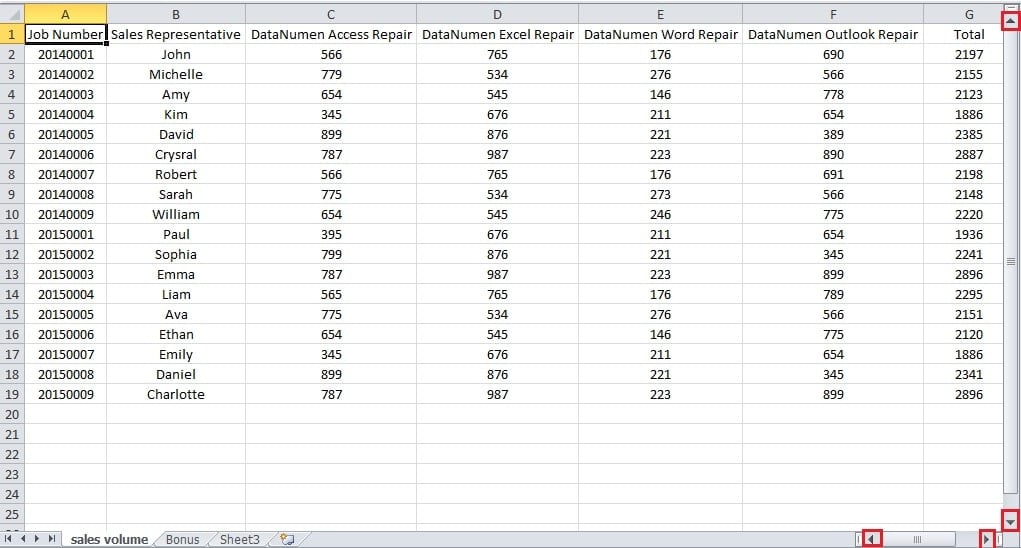Select the cell containing Crysral

[x=176, y=154]
